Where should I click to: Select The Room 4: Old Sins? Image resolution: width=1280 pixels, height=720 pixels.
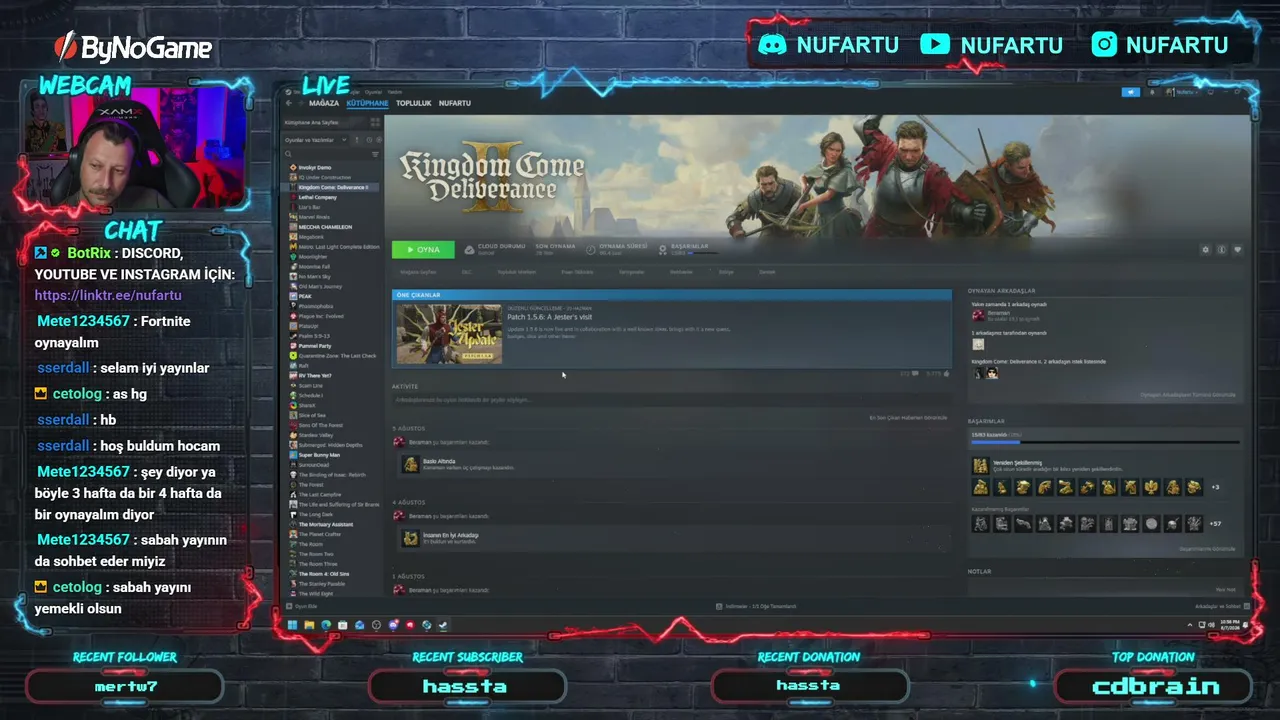click(x=324, y=574)
